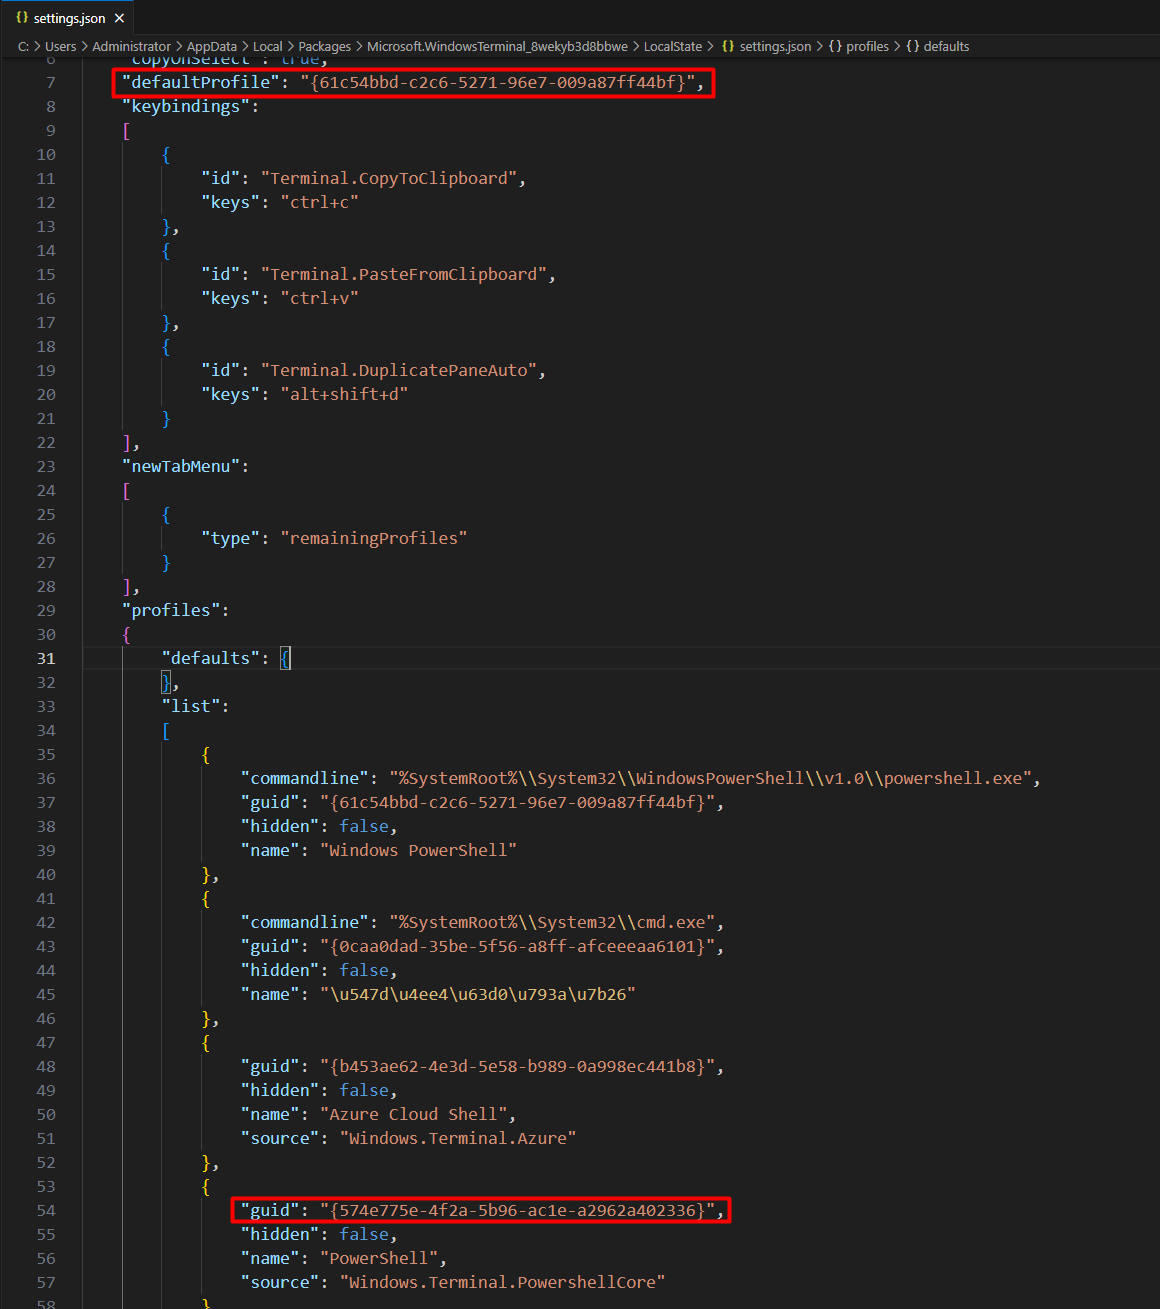Click the JSON braces icon beside settings.json breadcrumb

[729, 46]
